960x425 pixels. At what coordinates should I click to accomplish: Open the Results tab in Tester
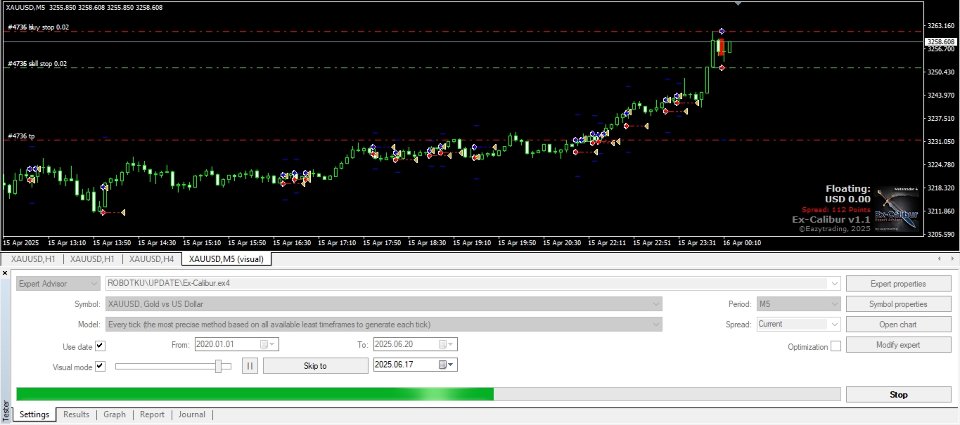pos(76,415)
